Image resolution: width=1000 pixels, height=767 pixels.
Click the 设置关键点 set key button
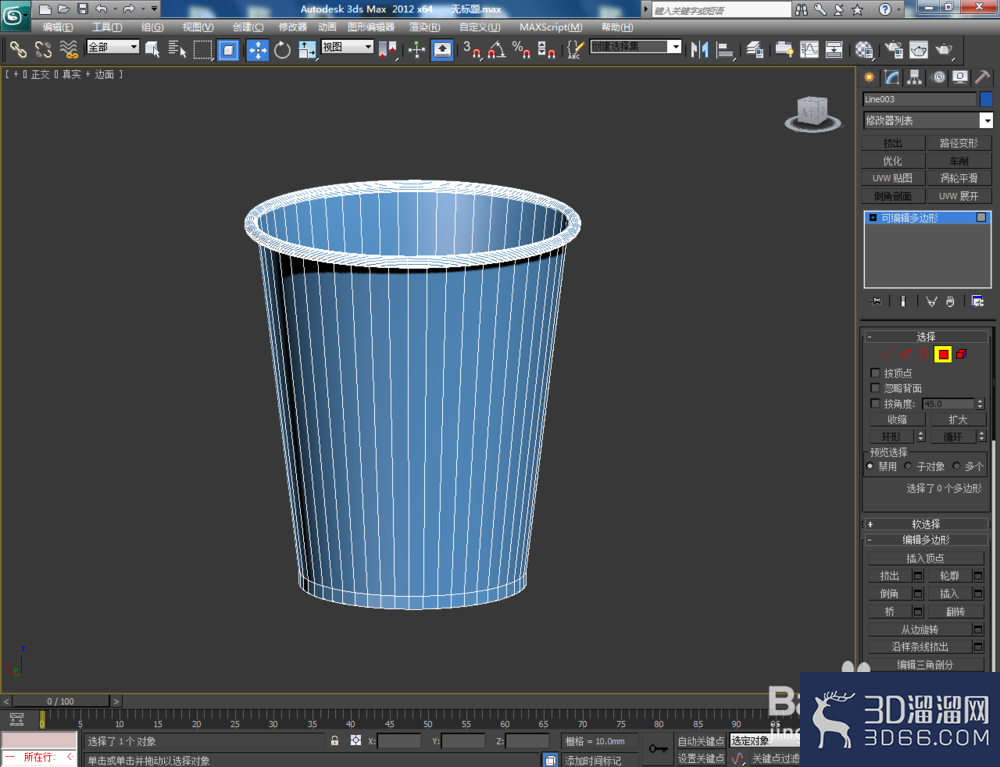tap(700, 757)
